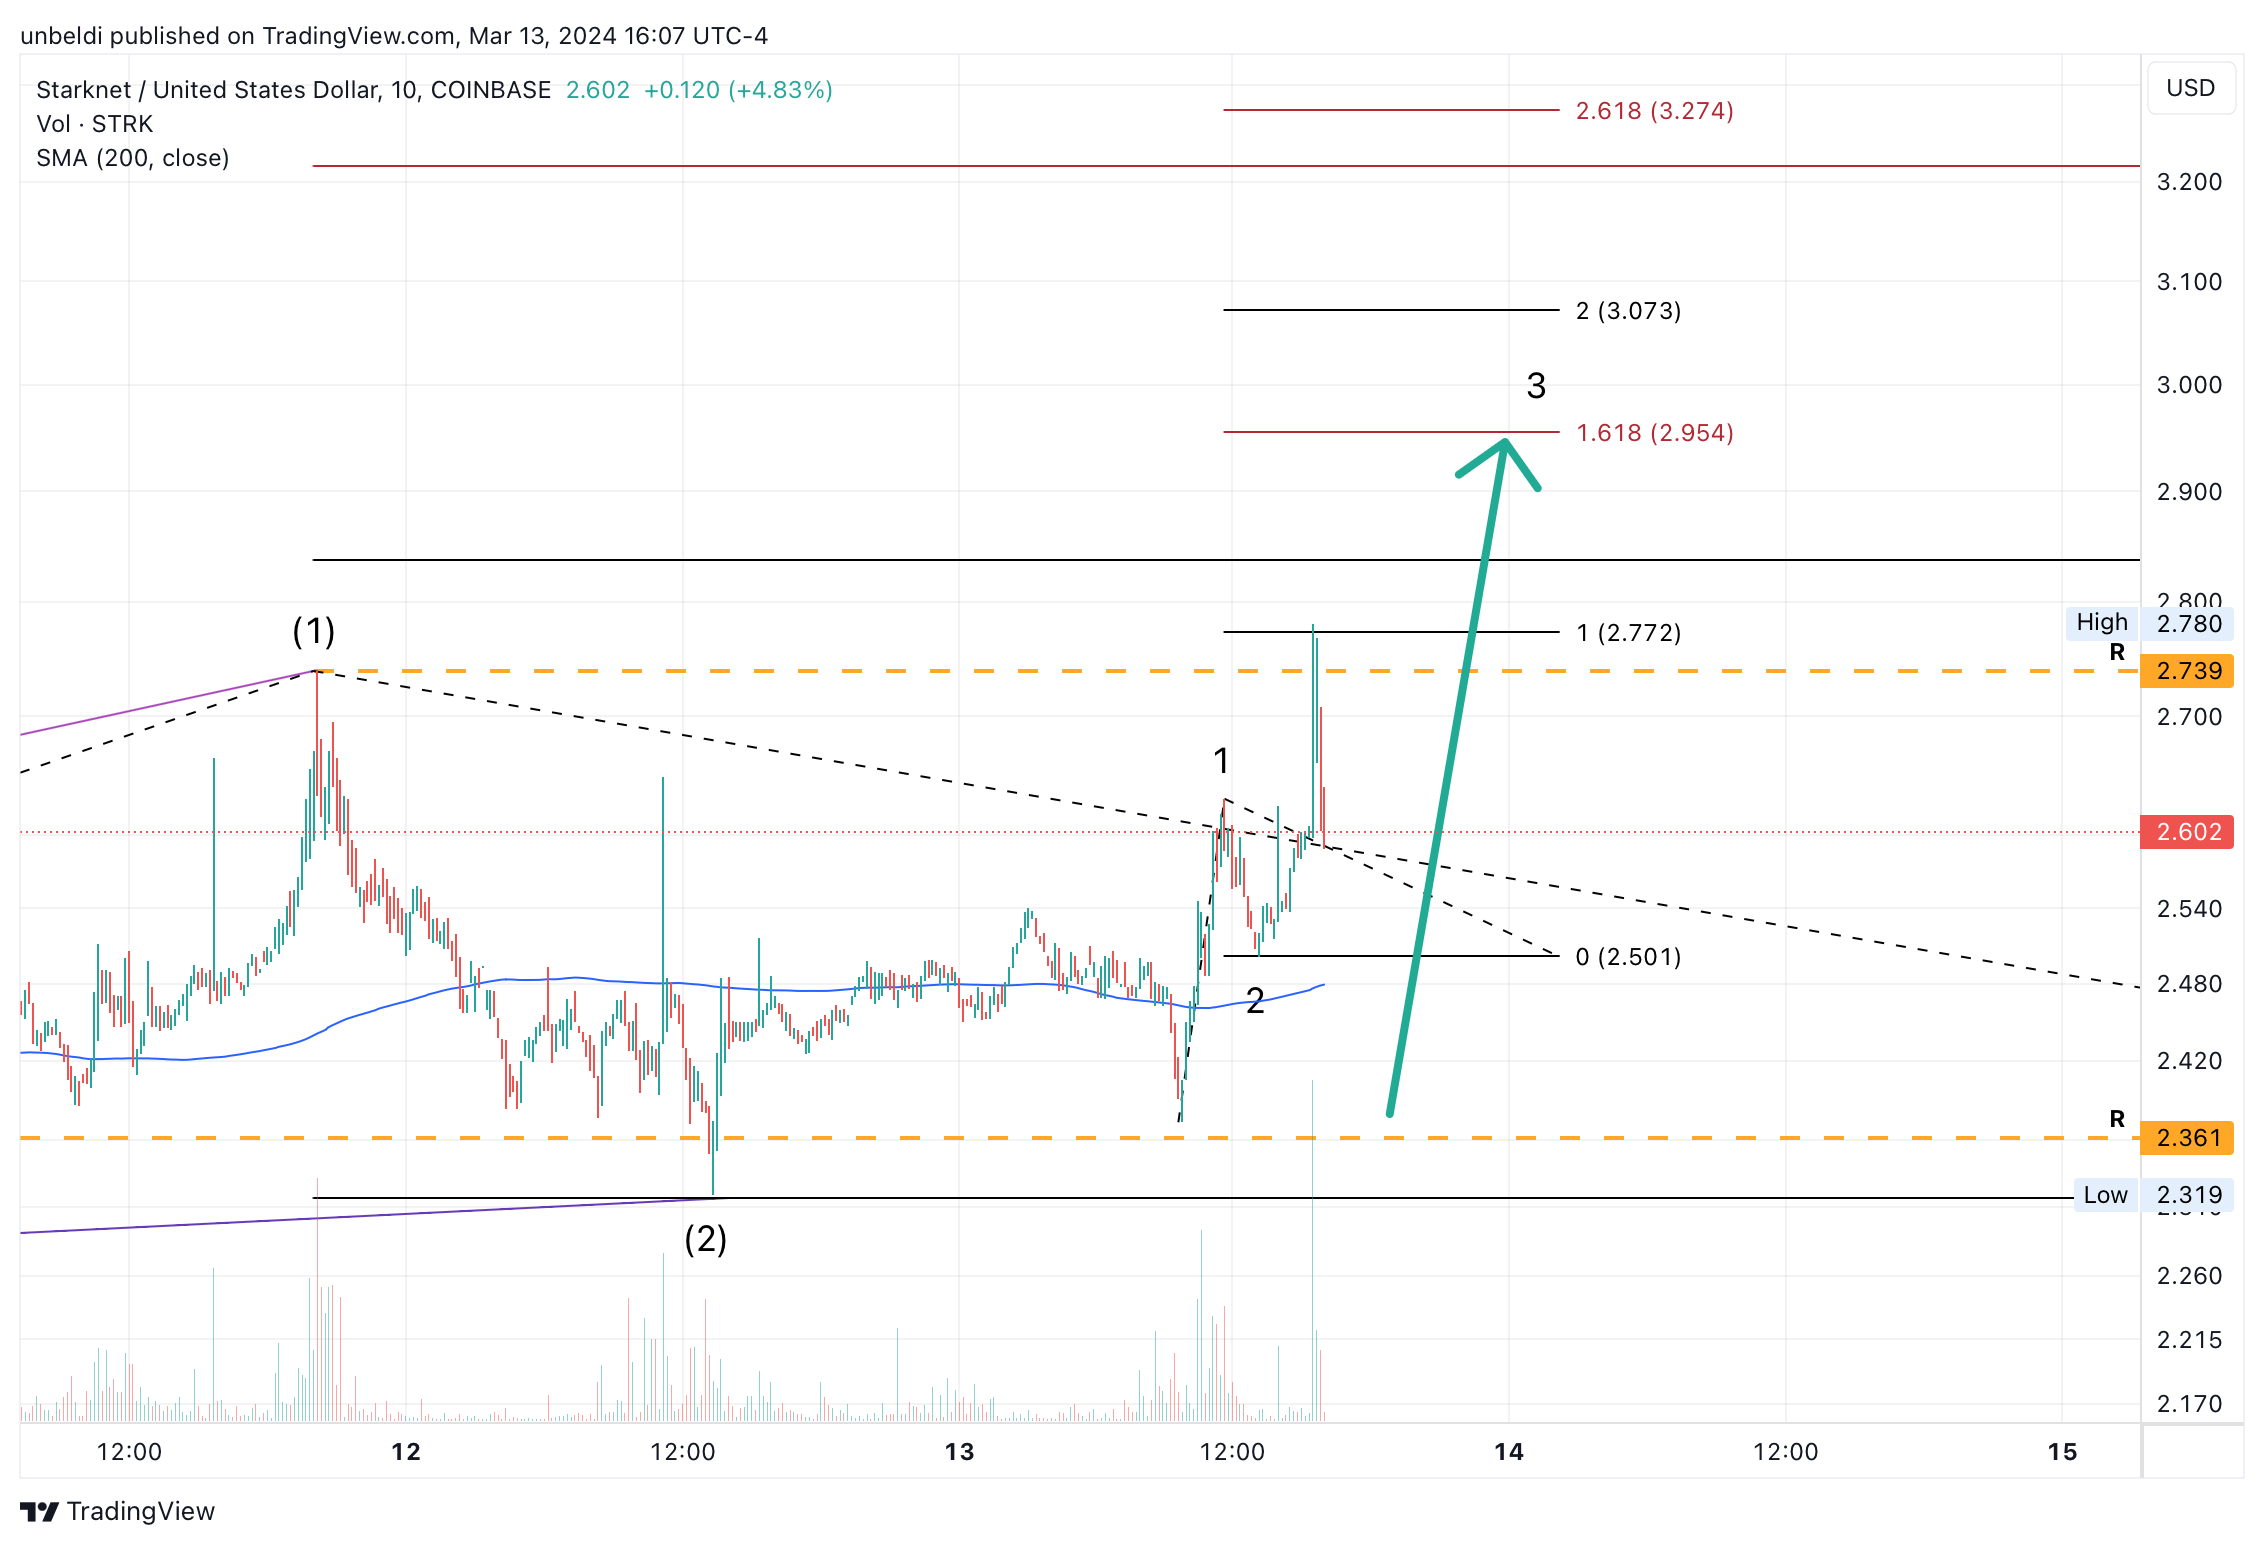Click the published-on TradingView.com header text

click(x=394, y=36)
